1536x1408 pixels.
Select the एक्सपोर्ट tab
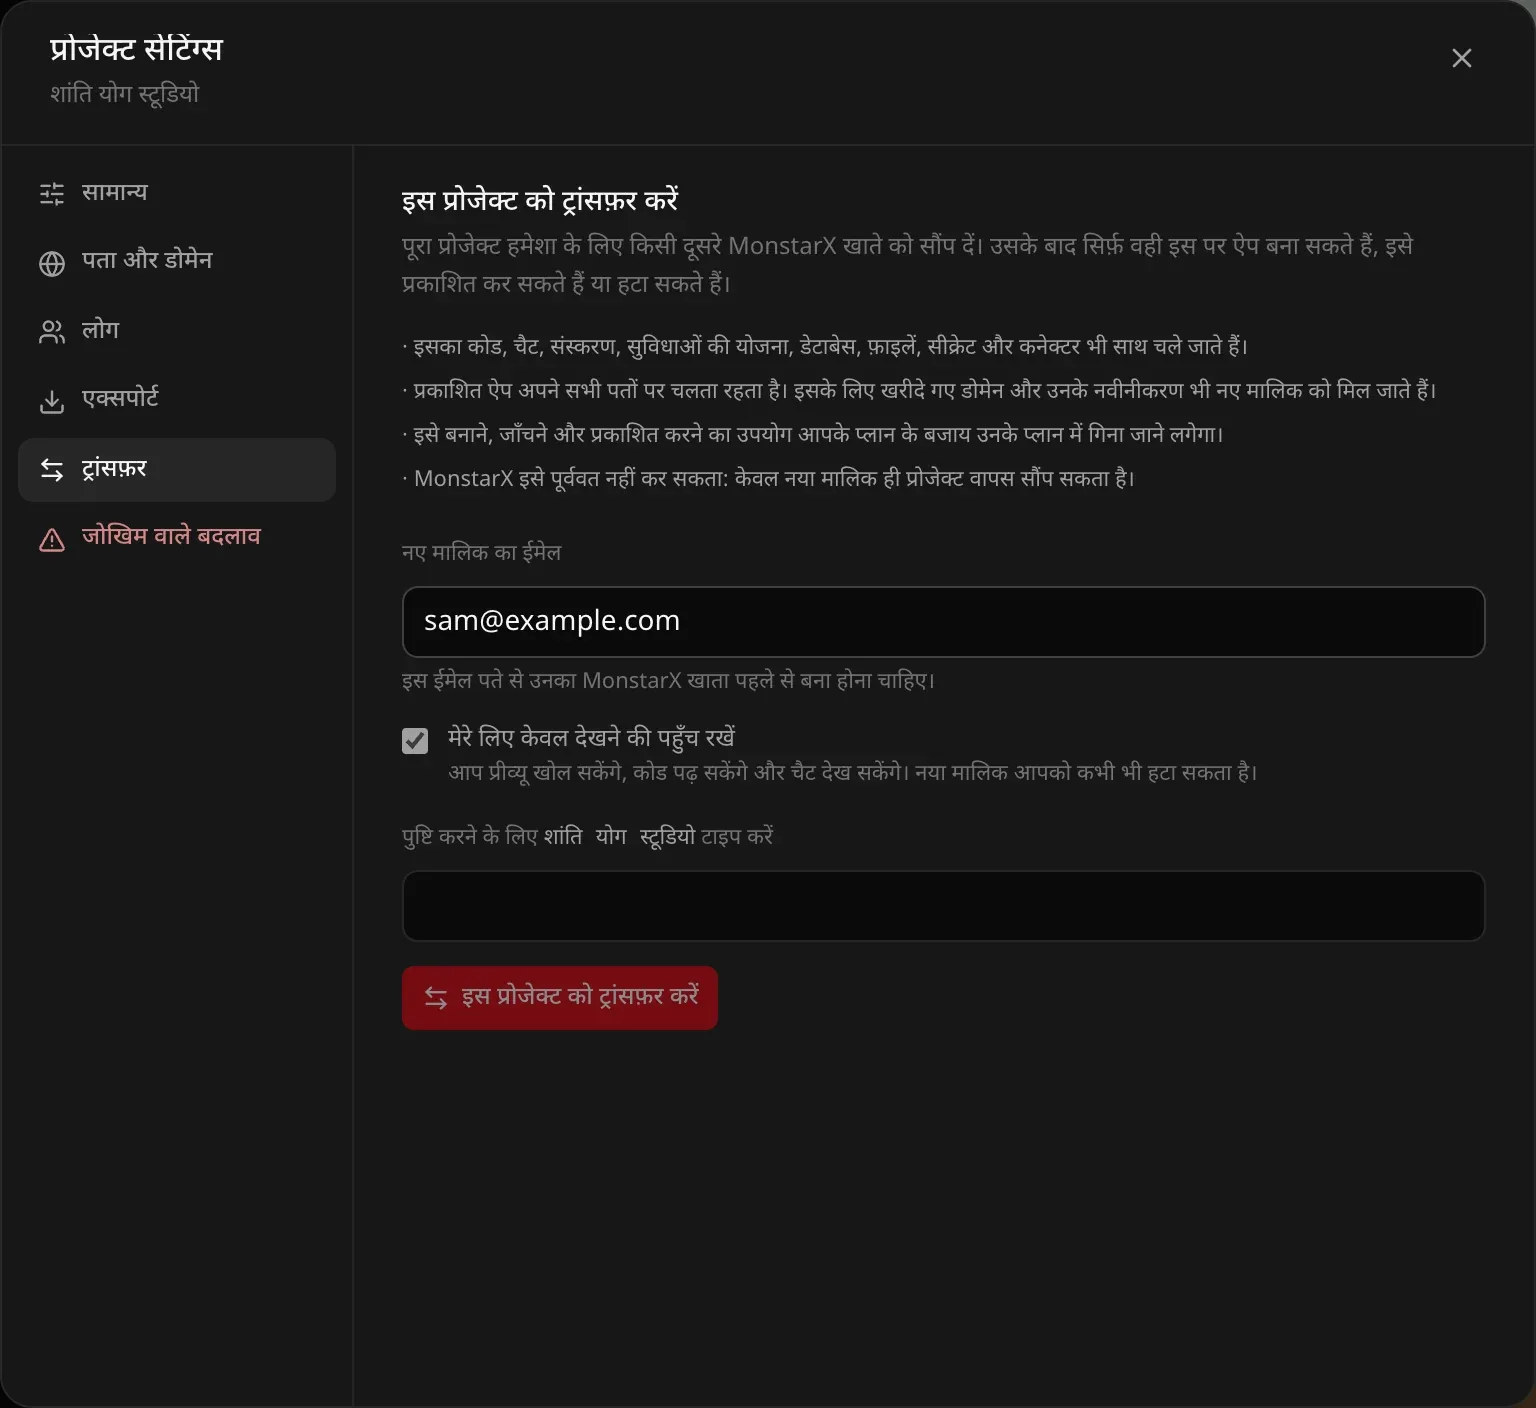coord(177,400)
